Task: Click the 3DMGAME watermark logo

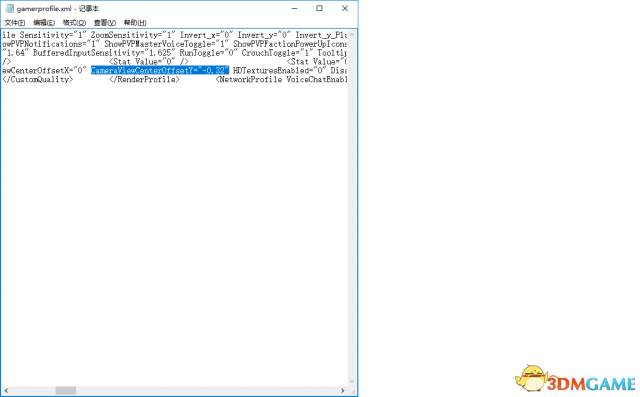Action: [x=576, y=379]
